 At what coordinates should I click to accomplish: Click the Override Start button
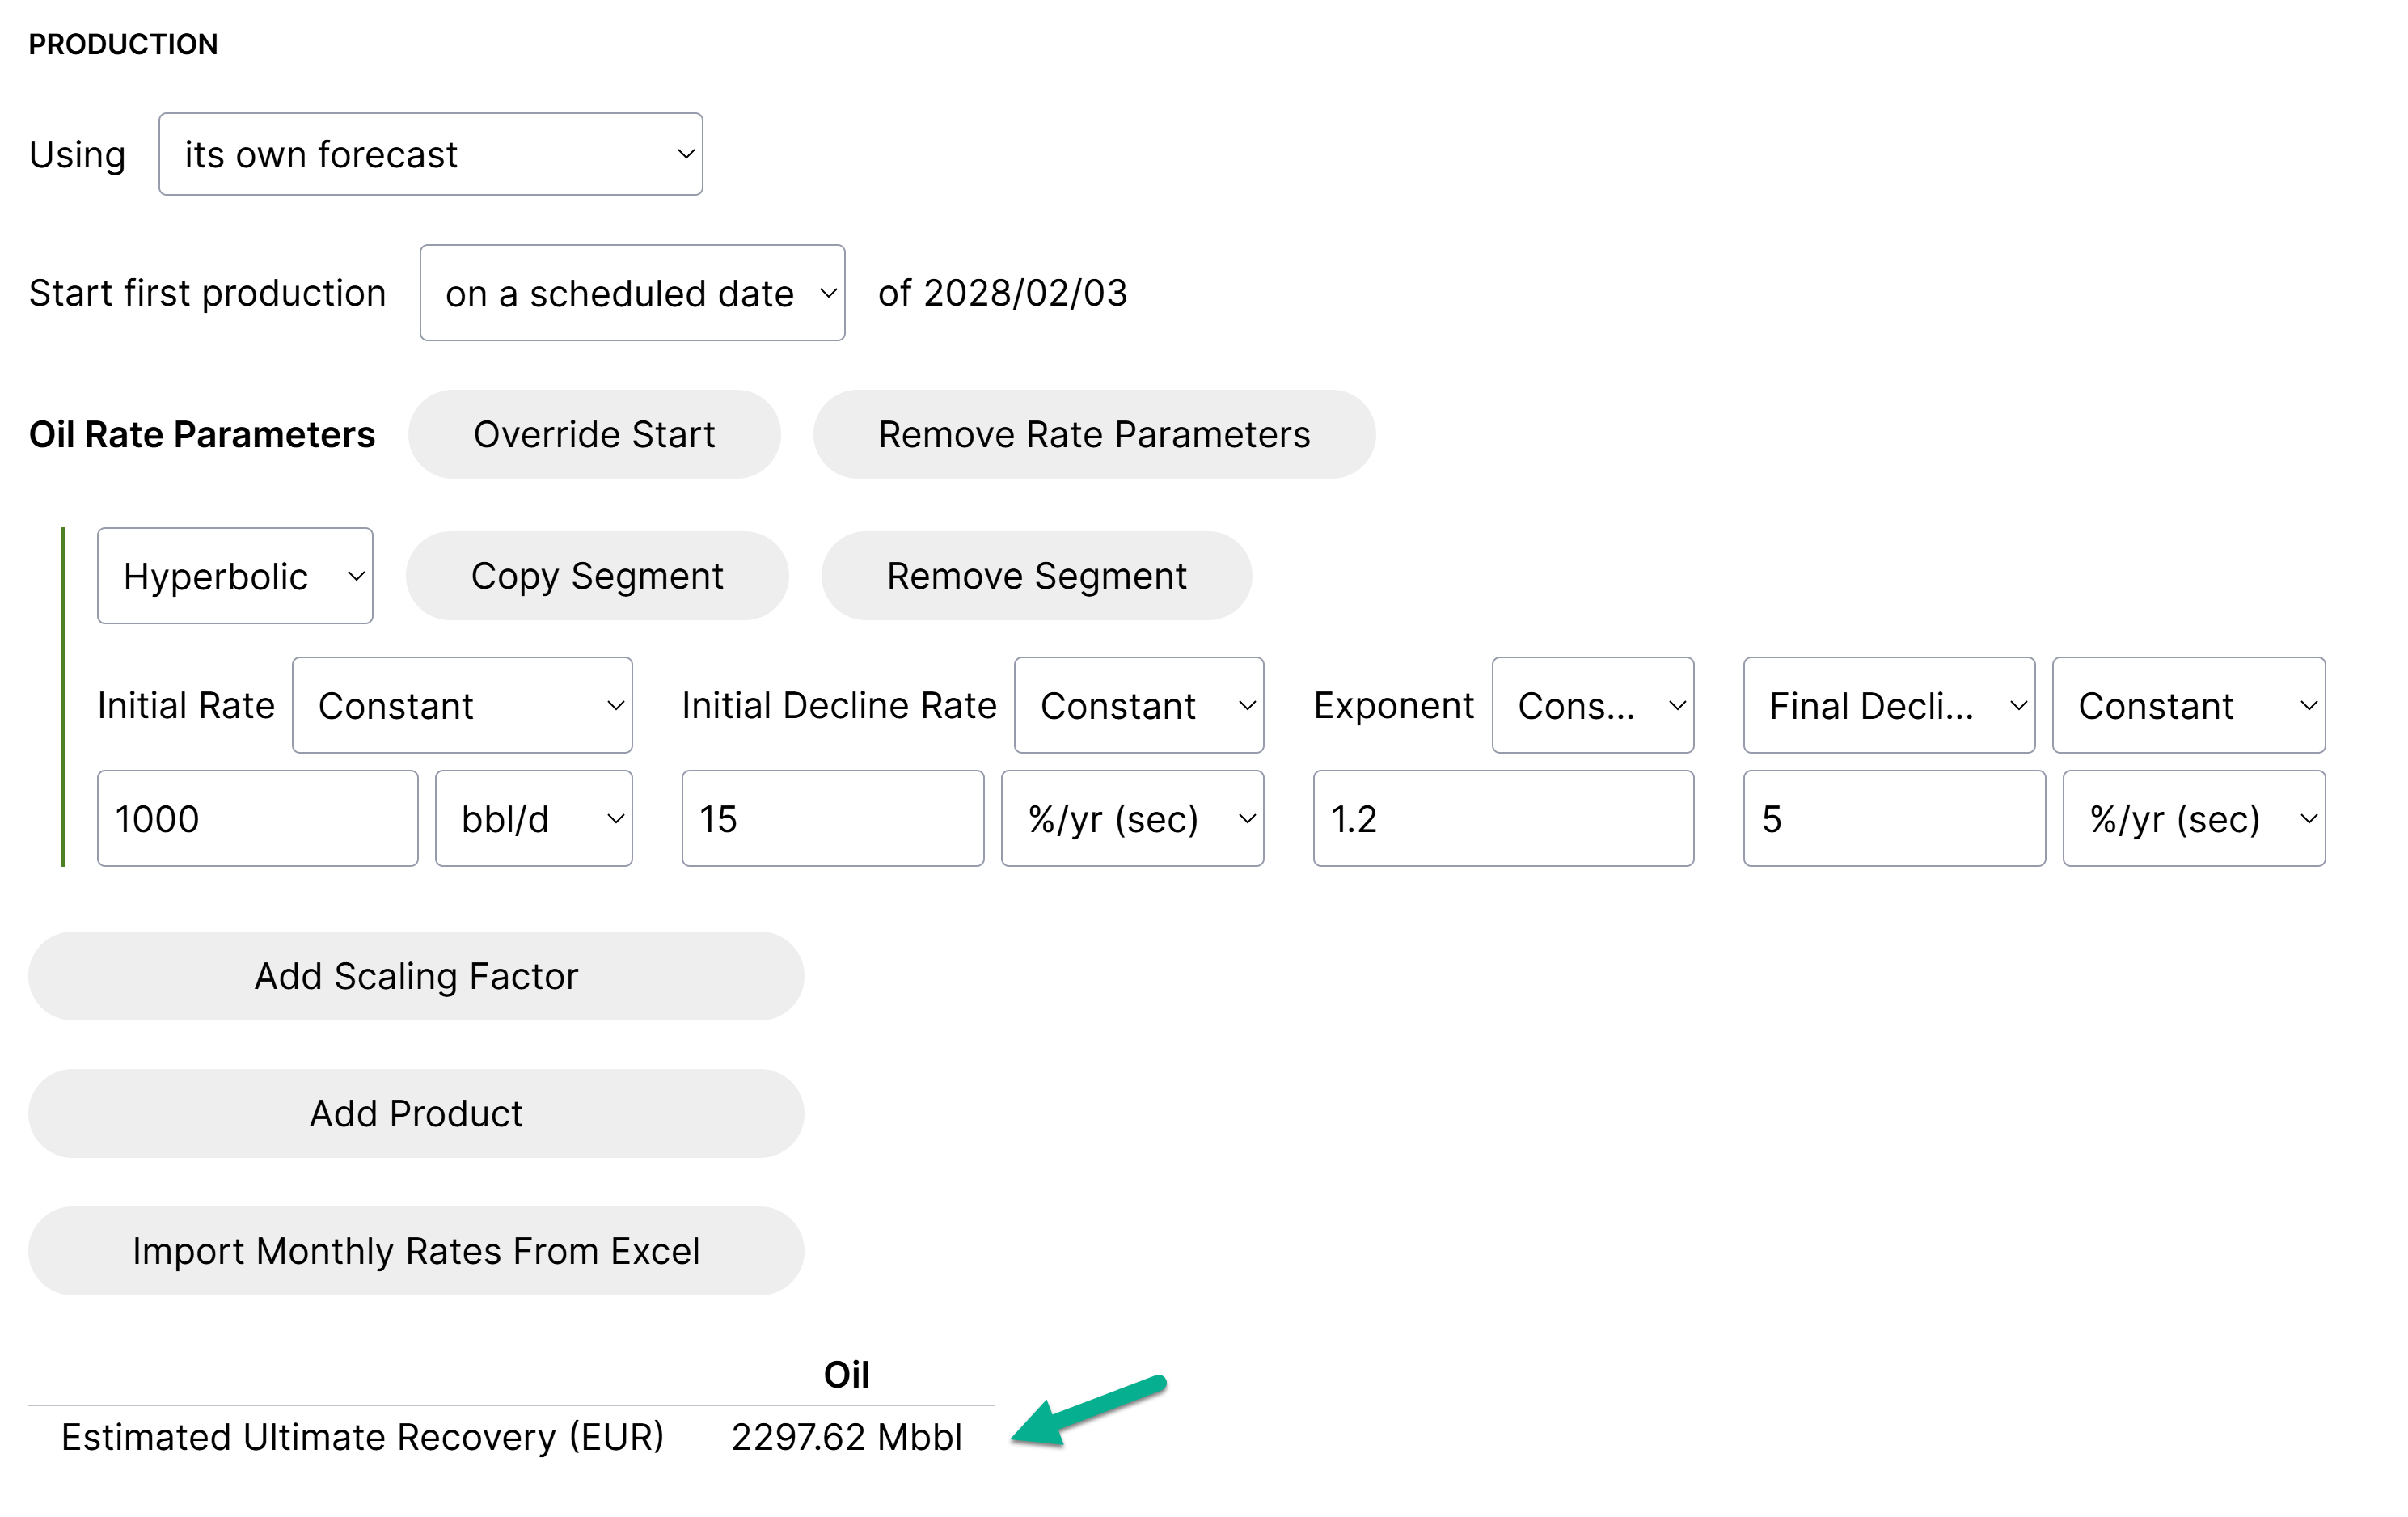pyautogui.click(x=594, y=434)
